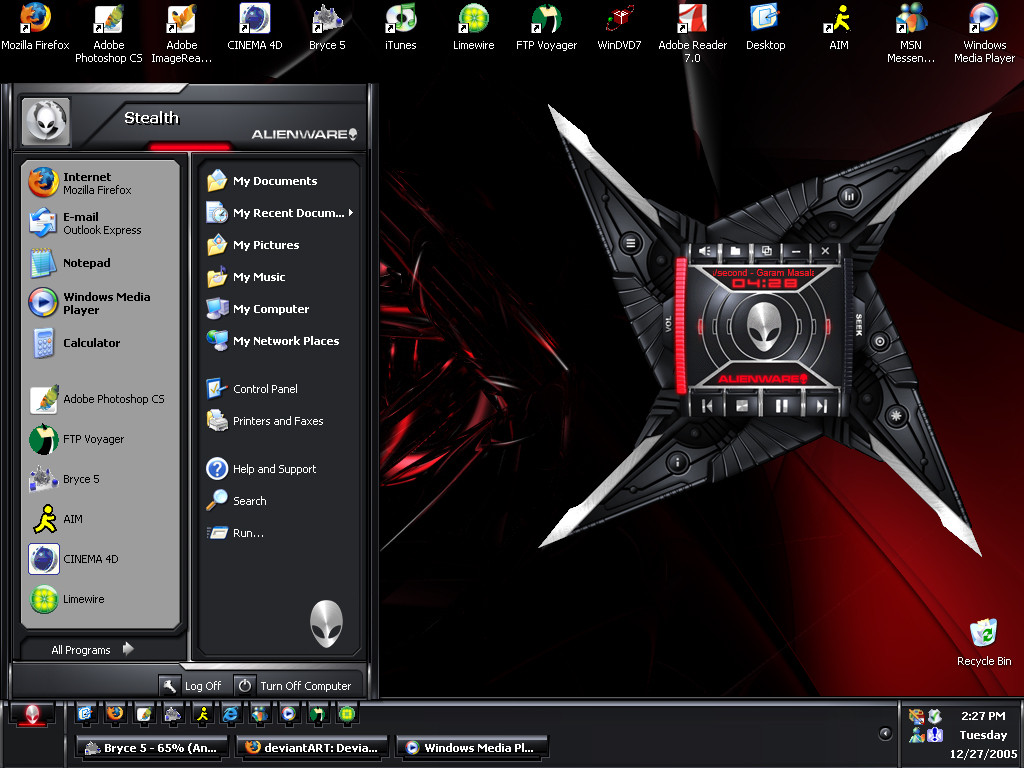The height and width of the screenshot is (768, 1024).
Task: Open file with the player folder icon
Action: (x=735, y=251)
